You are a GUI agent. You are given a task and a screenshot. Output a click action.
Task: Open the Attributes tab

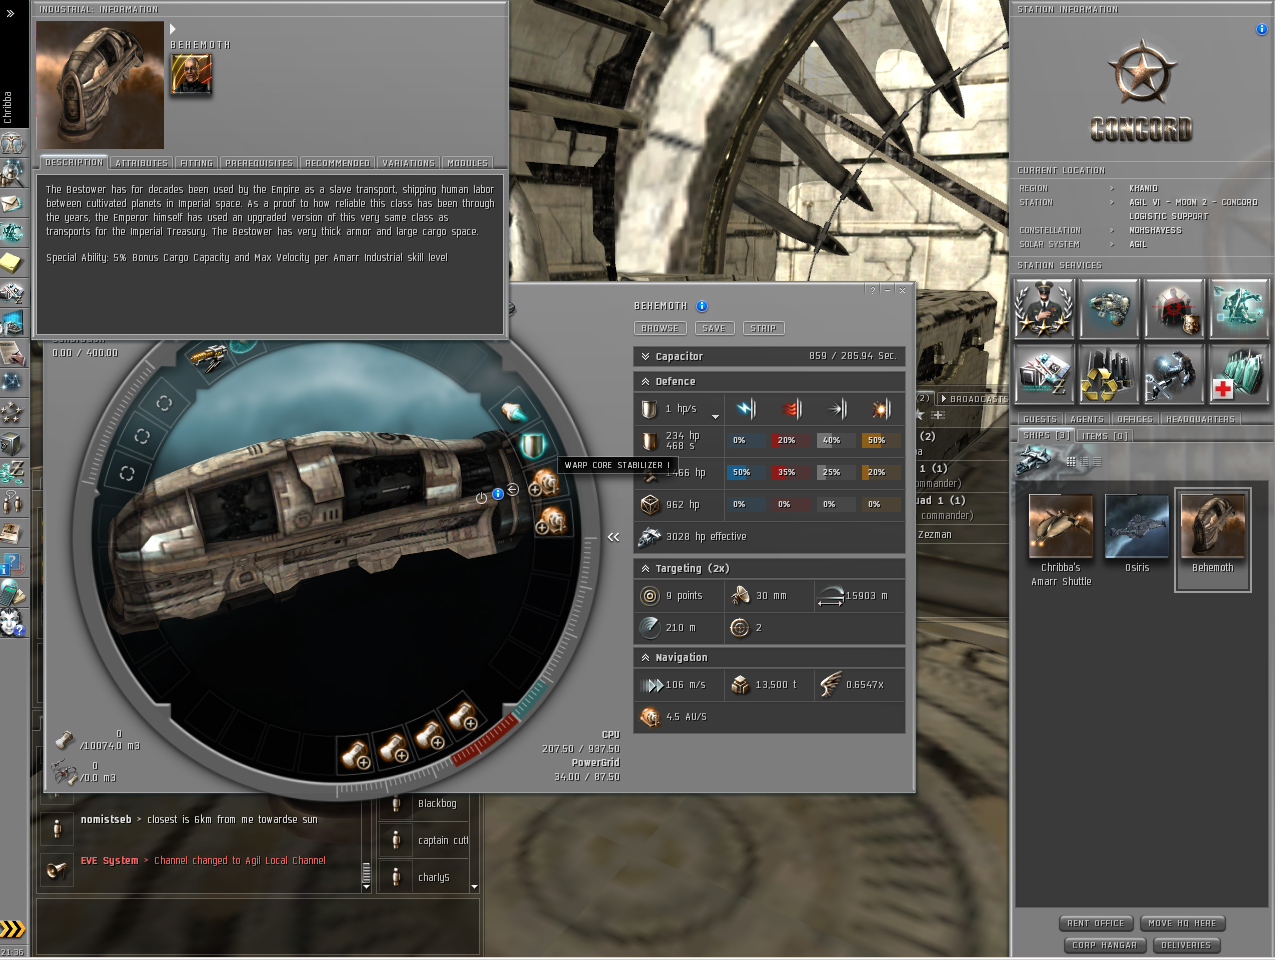[x=141, y=162]
